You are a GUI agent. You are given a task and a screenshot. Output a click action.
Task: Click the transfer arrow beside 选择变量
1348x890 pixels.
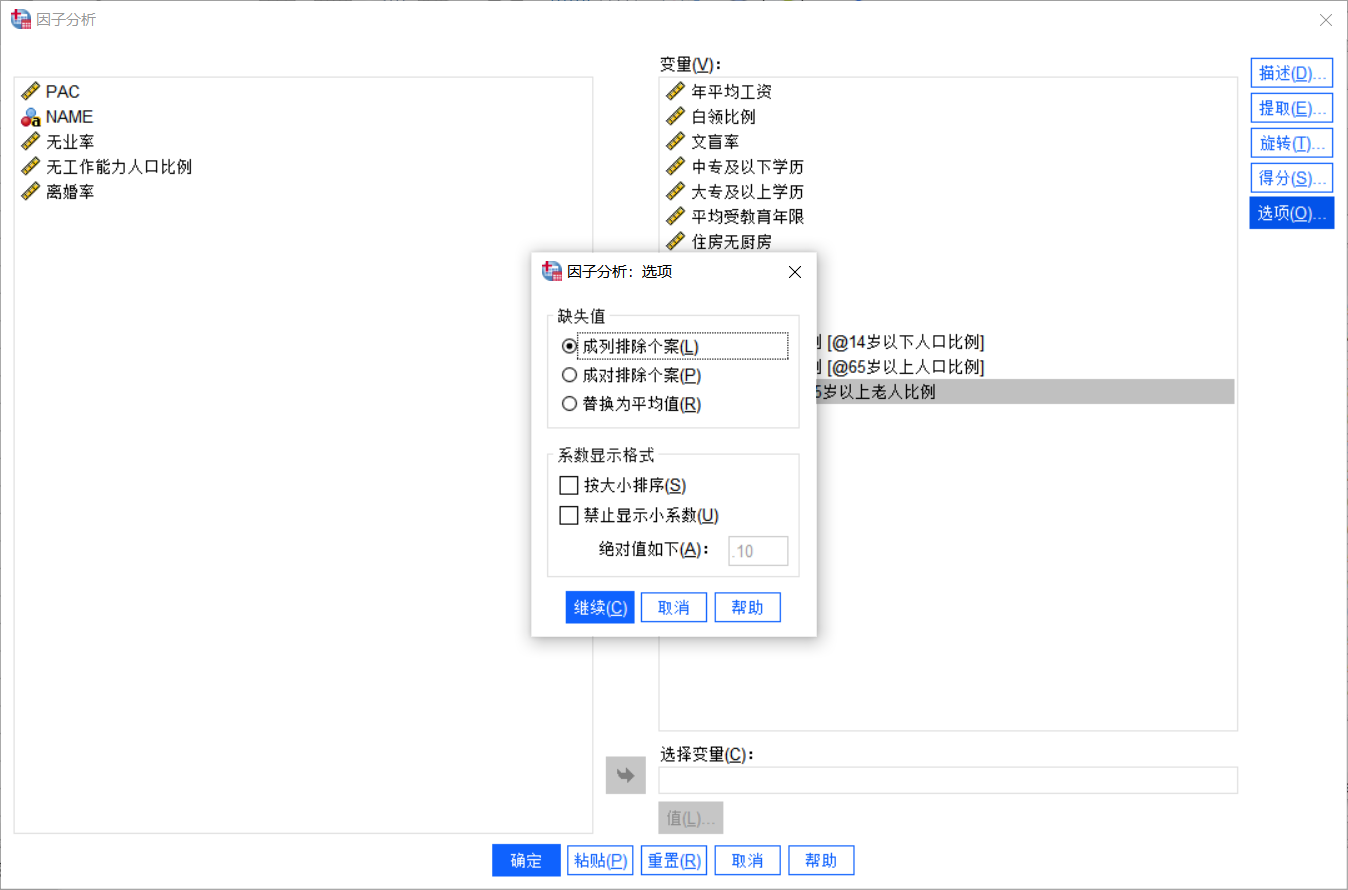coord(625,775)
